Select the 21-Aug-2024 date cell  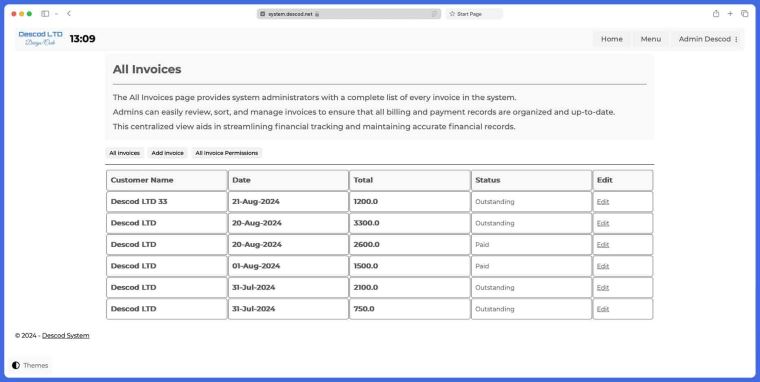pos(288,202)
